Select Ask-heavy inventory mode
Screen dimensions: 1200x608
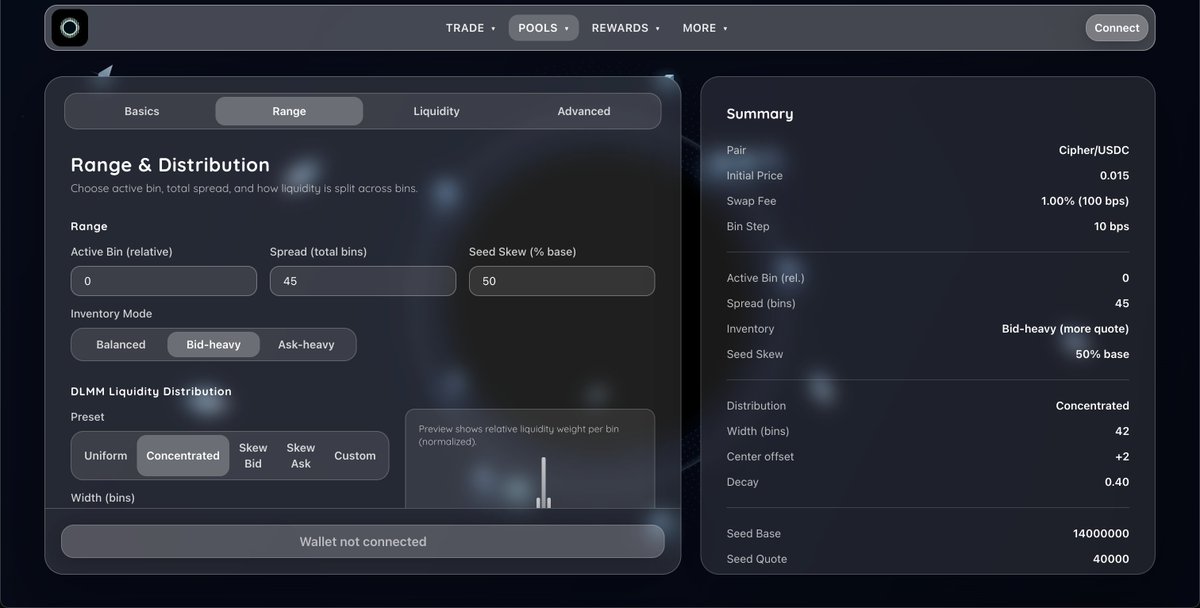[306, 344]
